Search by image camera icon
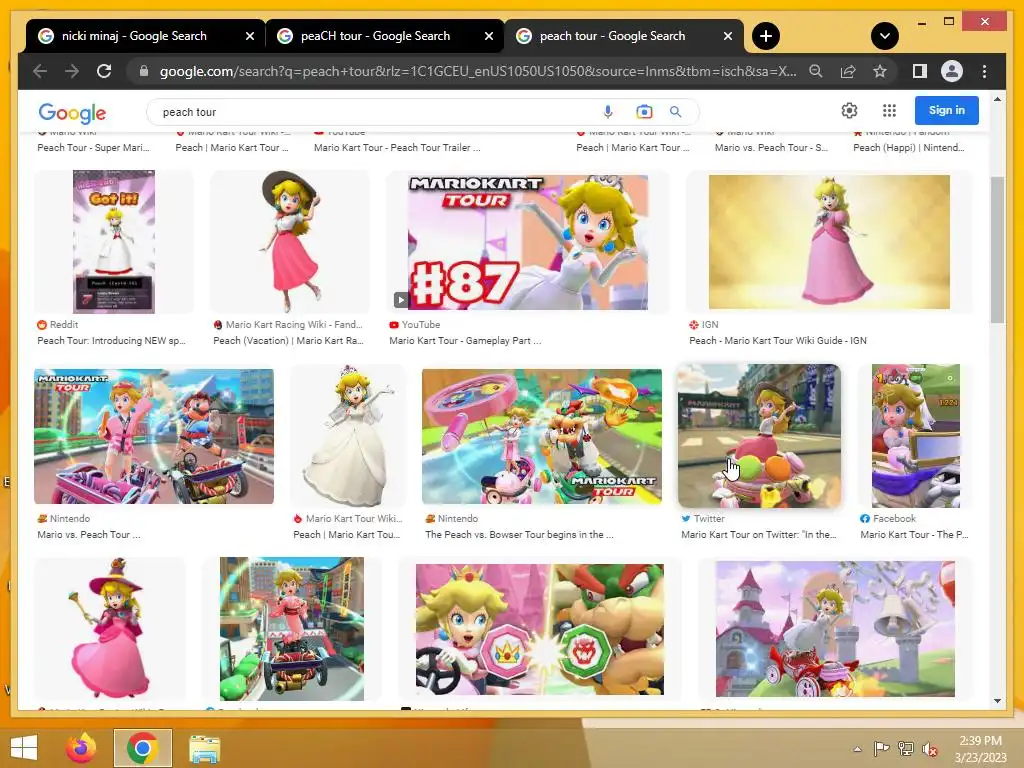This screenshot has width=1024, height=768. pos(644,112)
